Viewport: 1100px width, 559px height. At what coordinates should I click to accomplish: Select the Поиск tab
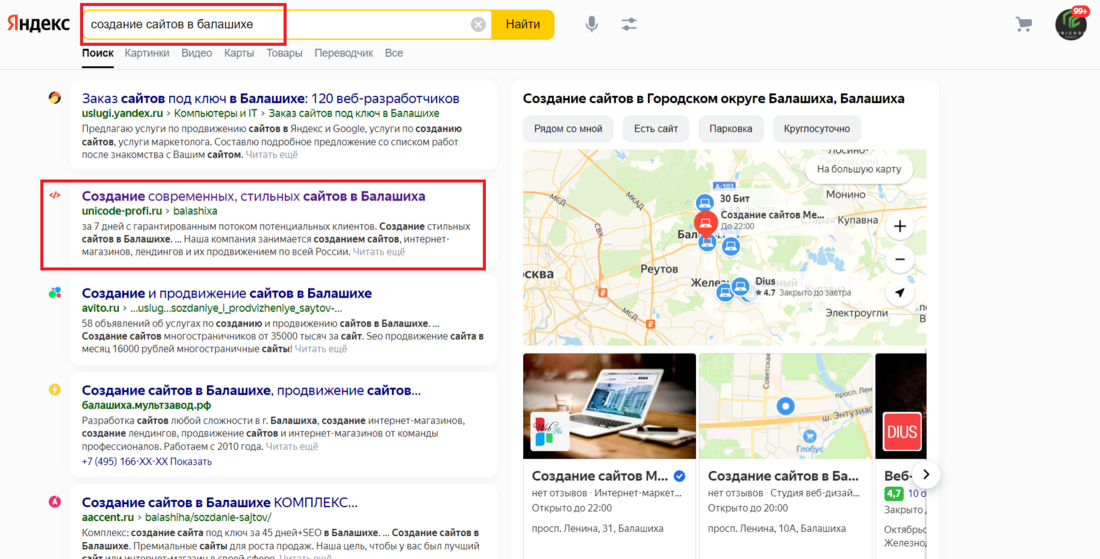pos(98,53)
